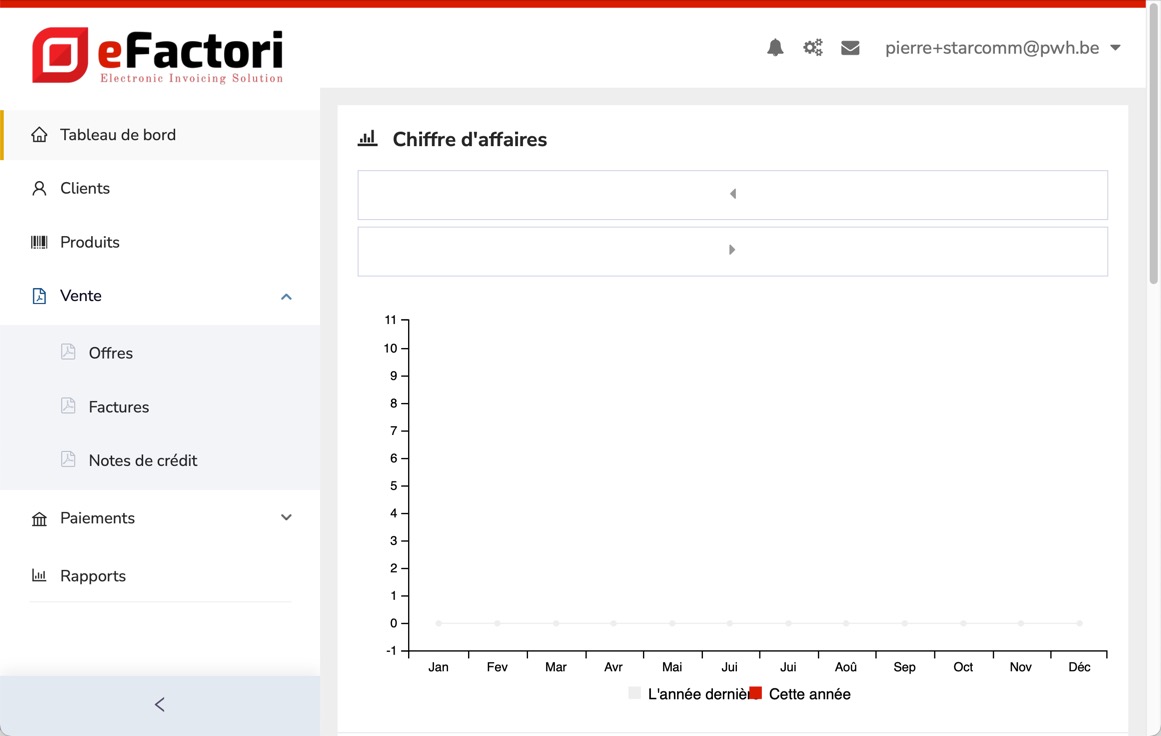This screenshot has width=1161, height=736.
Task: Click the person icon beside Clients
Action: (39, 189)
